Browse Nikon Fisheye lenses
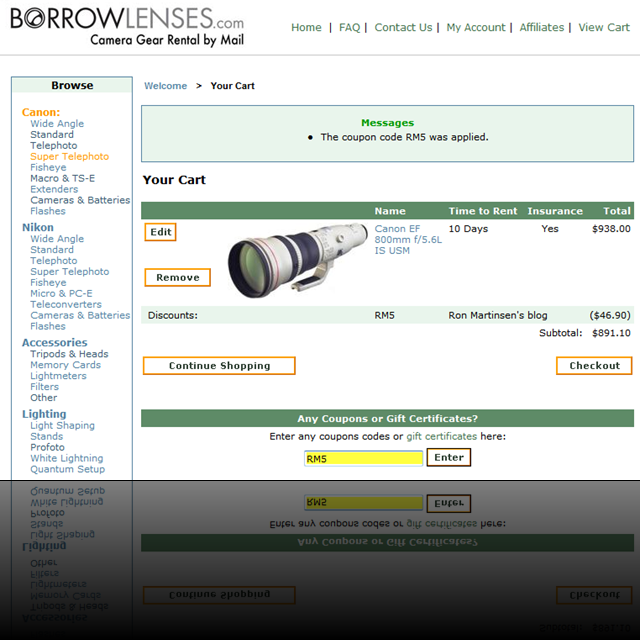This screenshot has height=640, width=640. (x=48, y=283)
